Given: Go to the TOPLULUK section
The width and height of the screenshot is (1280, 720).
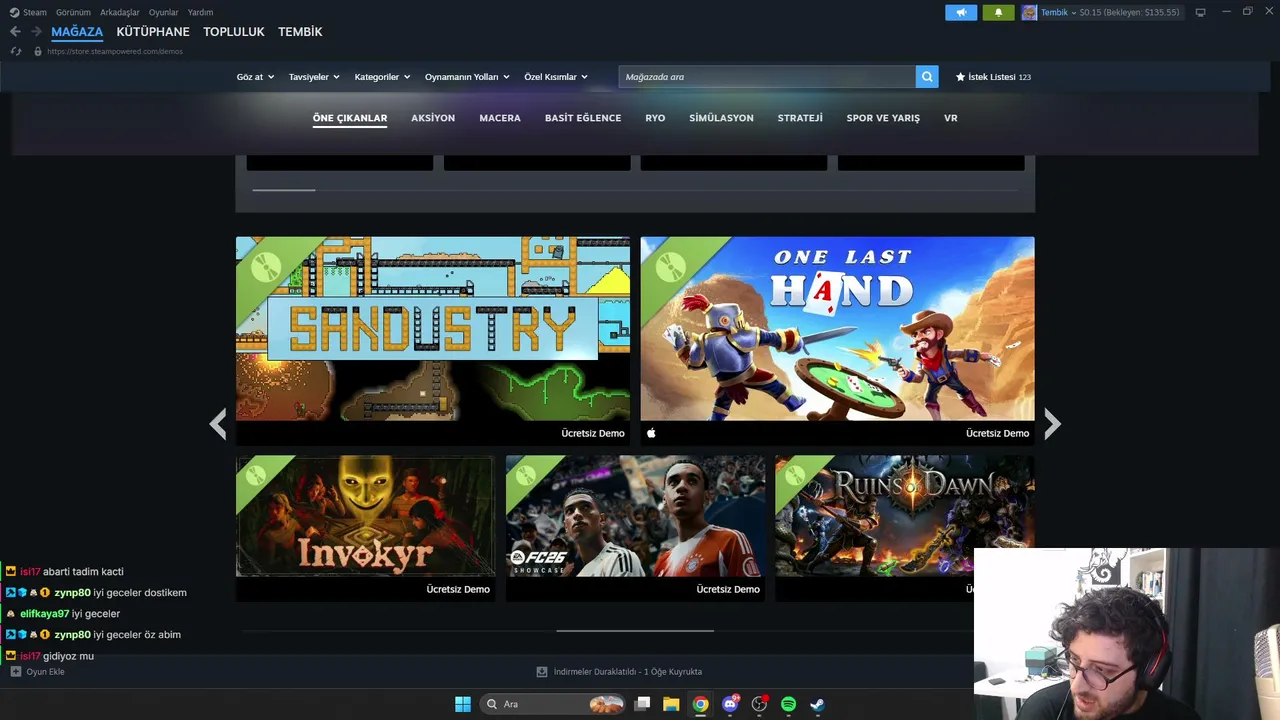Looking at the screenshot, I should coord(234,32).
